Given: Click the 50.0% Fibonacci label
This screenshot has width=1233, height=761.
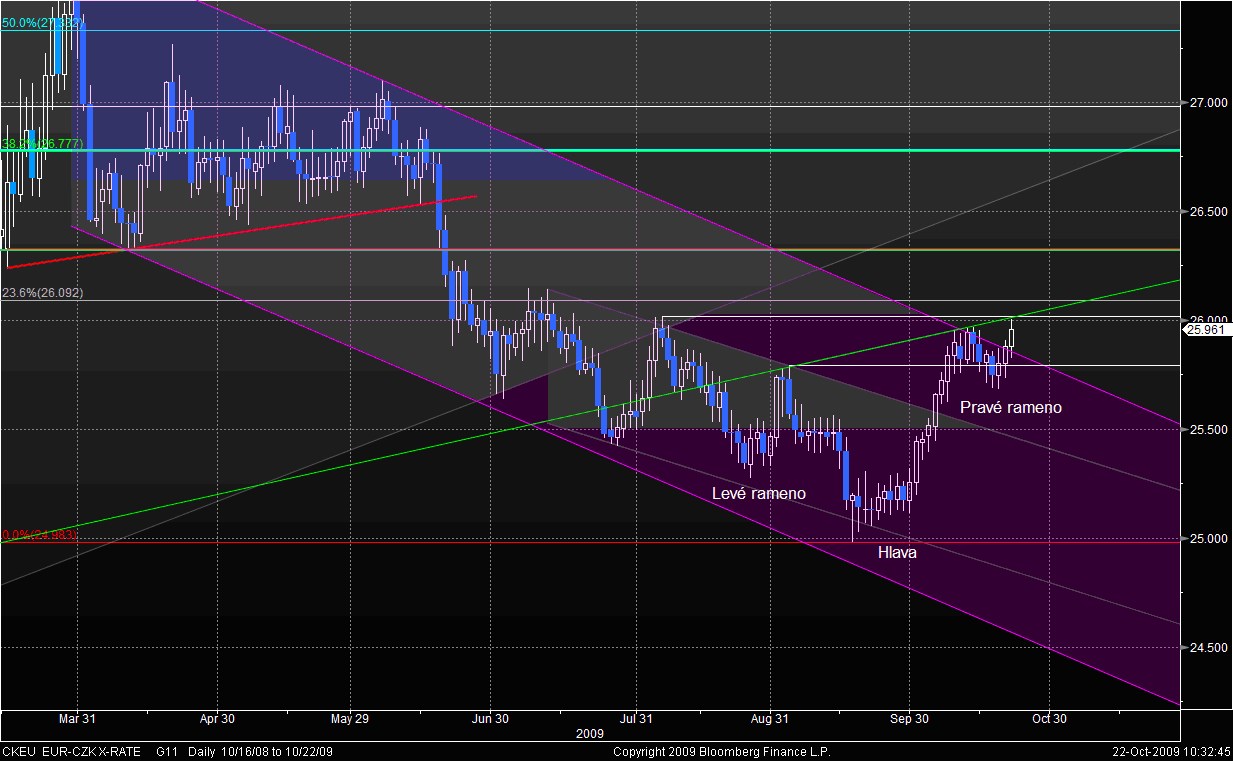Looking at the screenshot, I should (42, 23).
